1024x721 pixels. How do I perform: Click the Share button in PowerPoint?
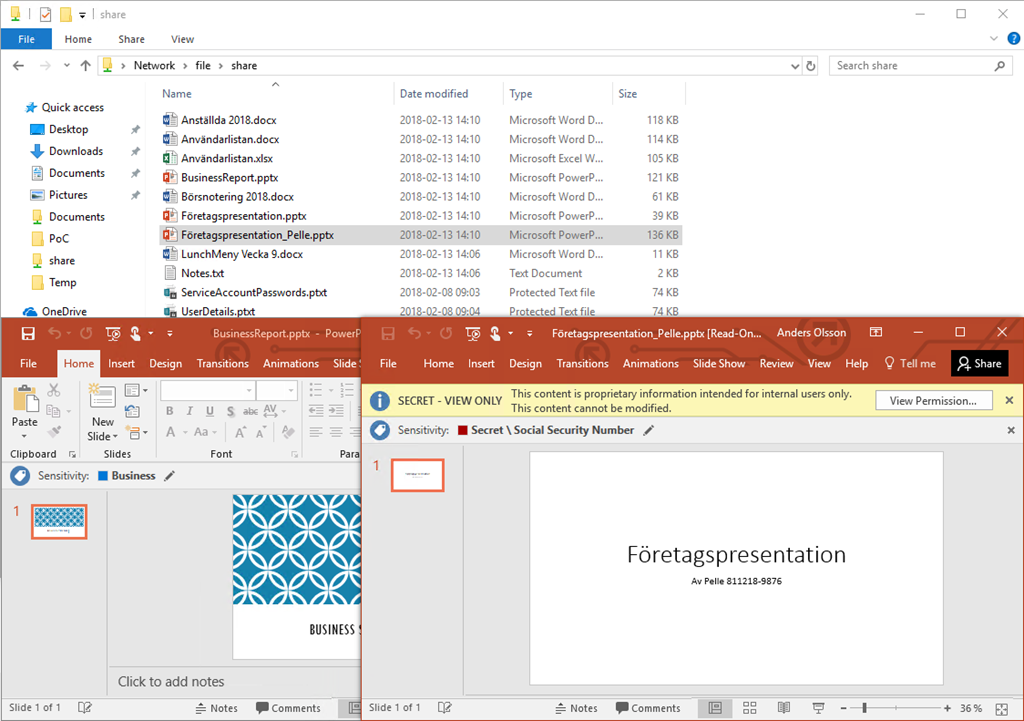point(979,364)
